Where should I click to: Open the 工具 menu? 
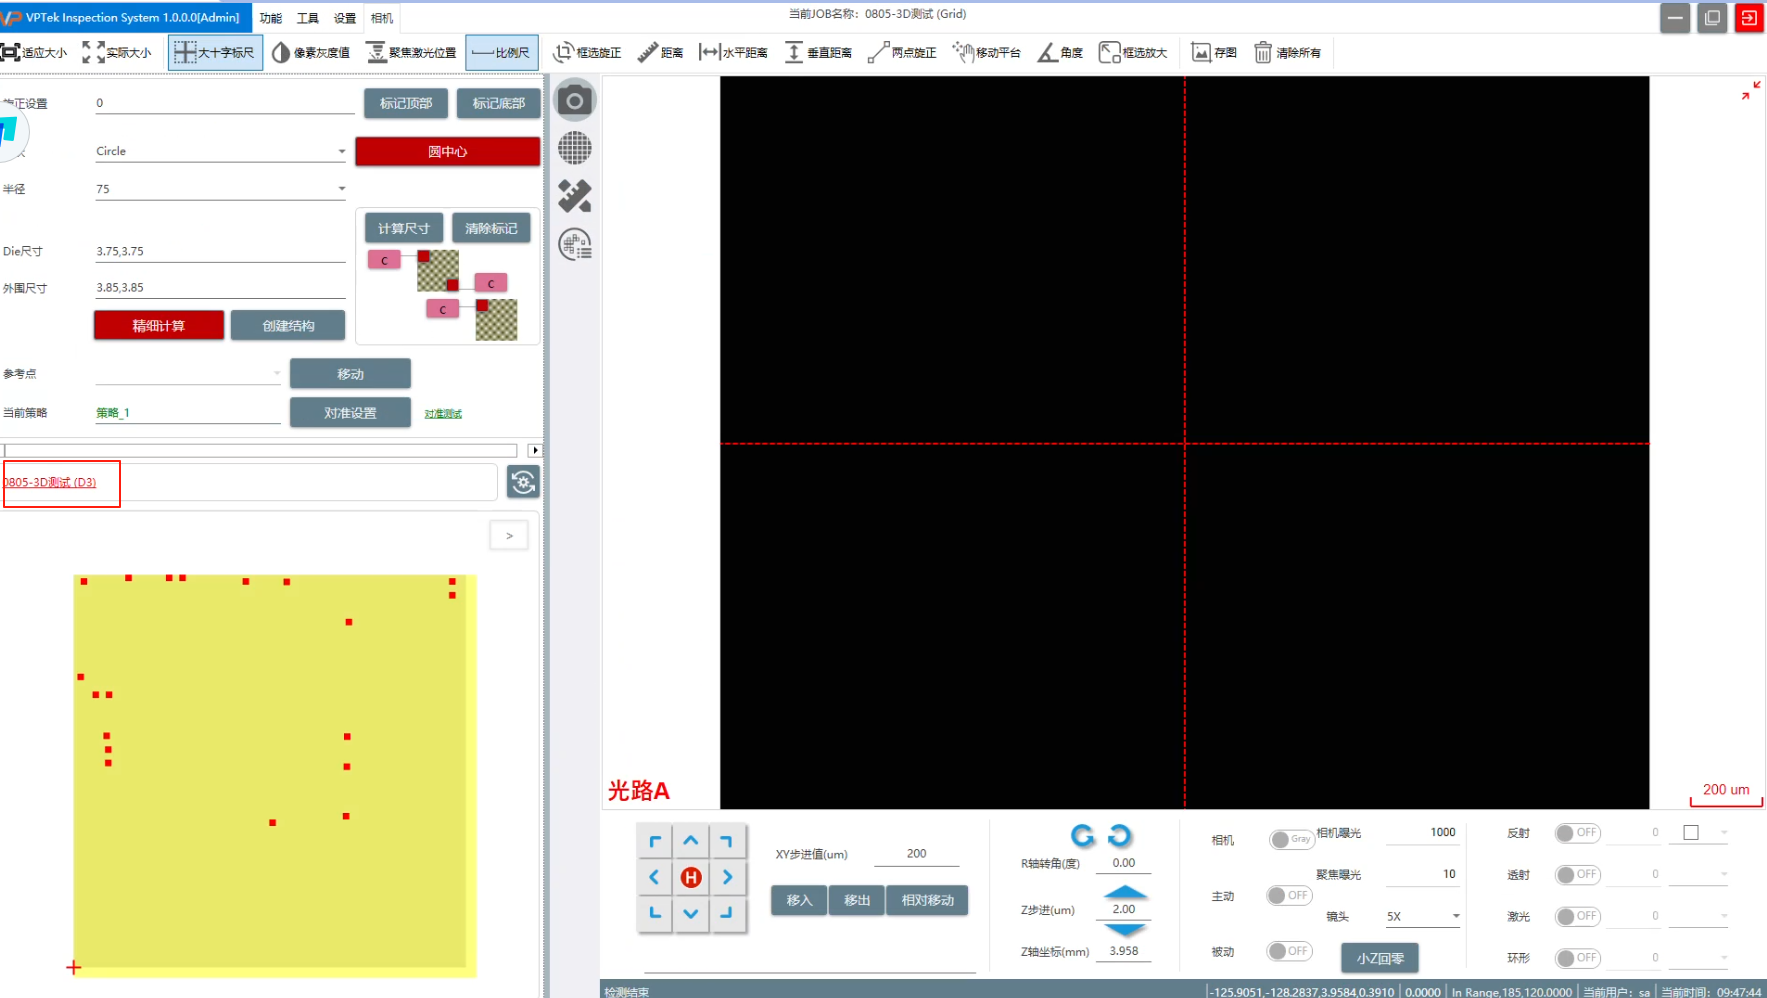307,18
